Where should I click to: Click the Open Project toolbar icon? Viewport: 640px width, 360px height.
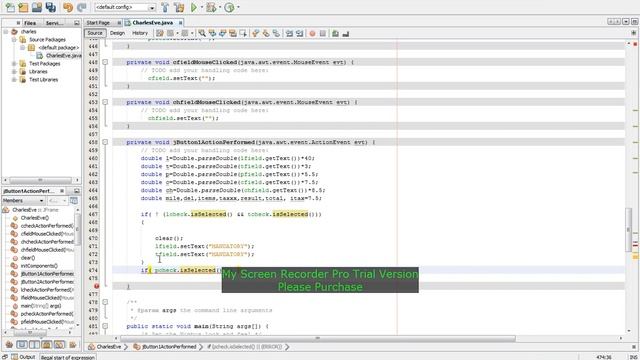(x=37, y=7)
